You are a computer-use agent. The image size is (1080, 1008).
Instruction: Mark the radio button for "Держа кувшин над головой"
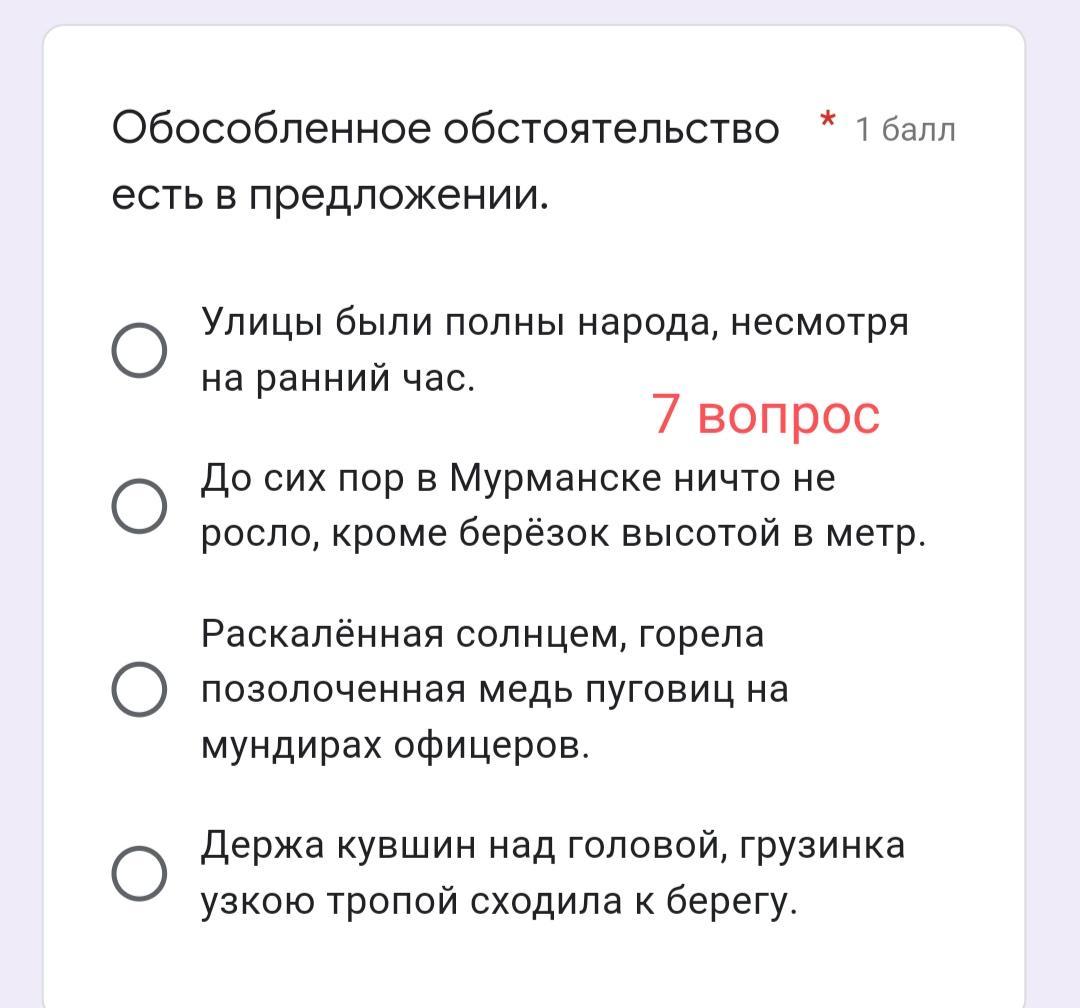(139, 873)
